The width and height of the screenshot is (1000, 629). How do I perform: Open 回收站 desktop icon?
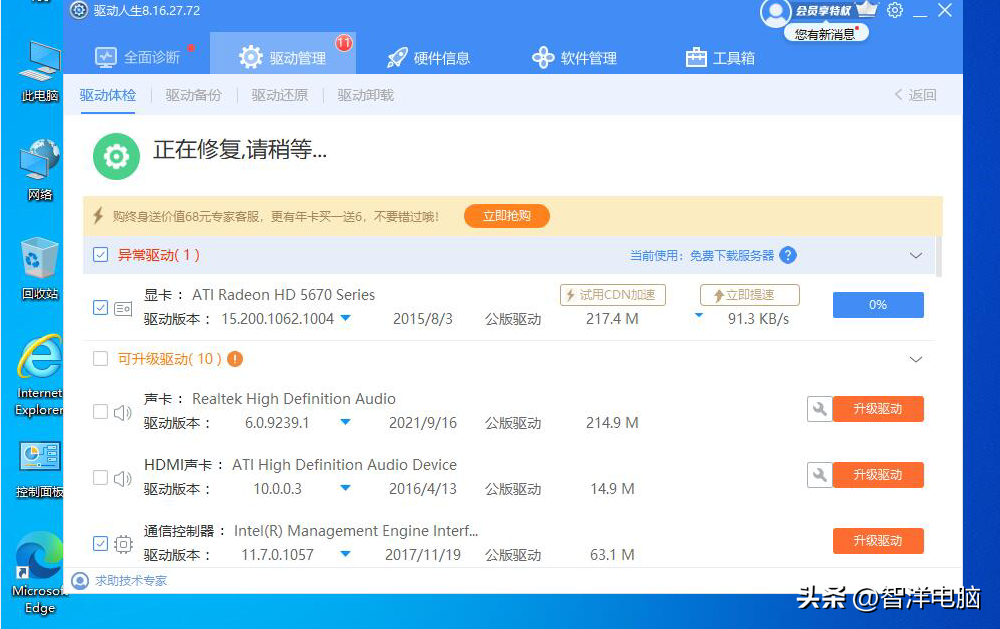[40, 269]
